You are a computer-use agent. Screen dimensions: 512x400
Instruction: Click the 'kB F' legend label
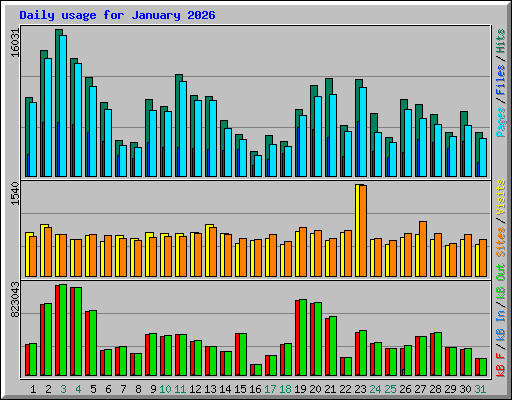[x=501, y=364]
